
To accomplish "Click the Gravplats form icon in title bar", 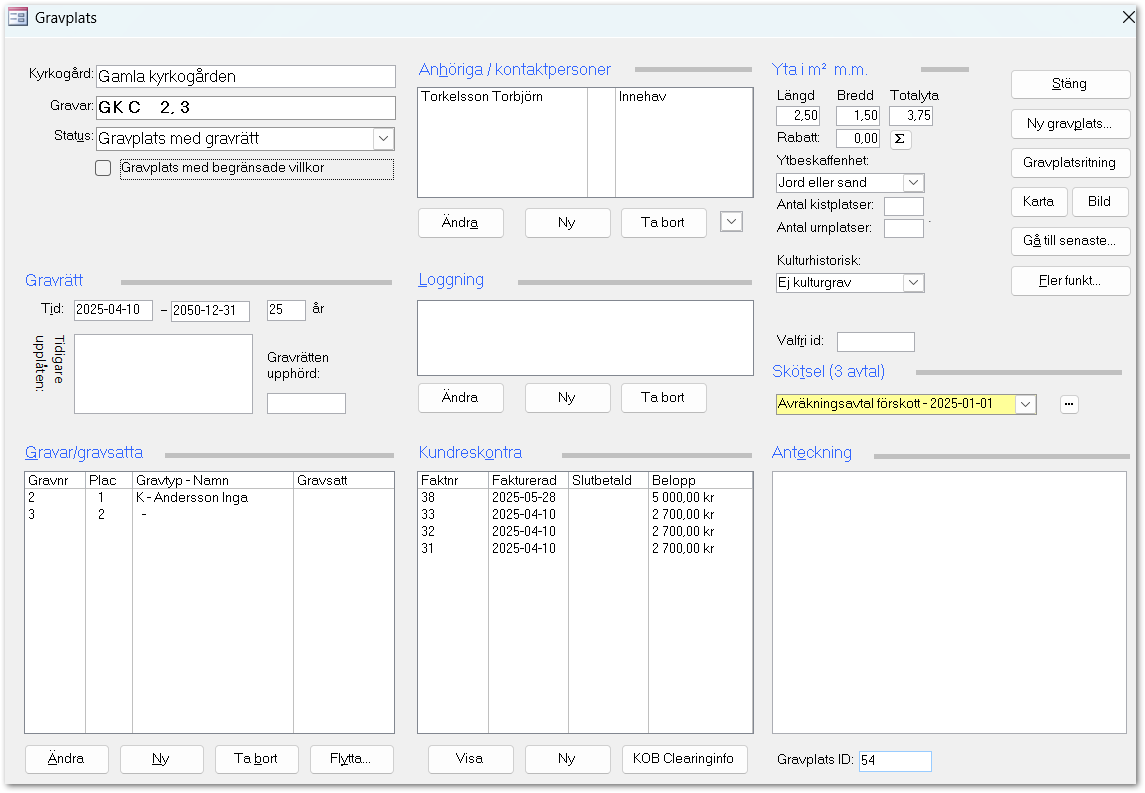I will click(17, 17).
